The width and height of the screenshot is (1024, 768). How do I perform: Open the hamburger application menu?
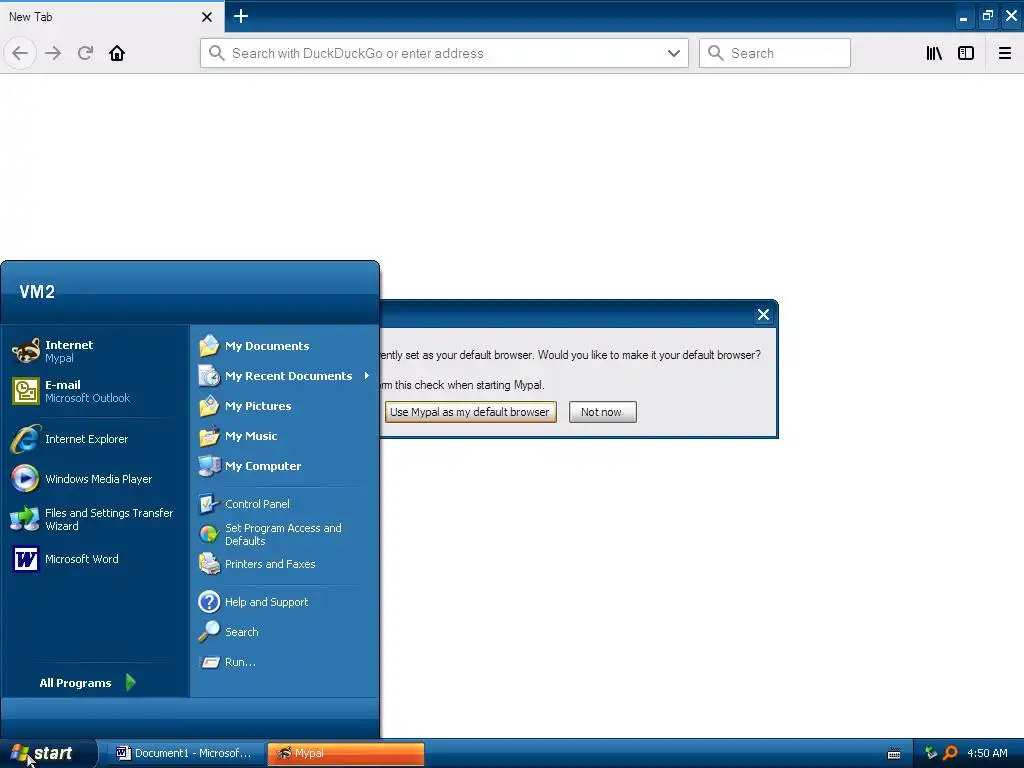click(x=1005, y=53)
